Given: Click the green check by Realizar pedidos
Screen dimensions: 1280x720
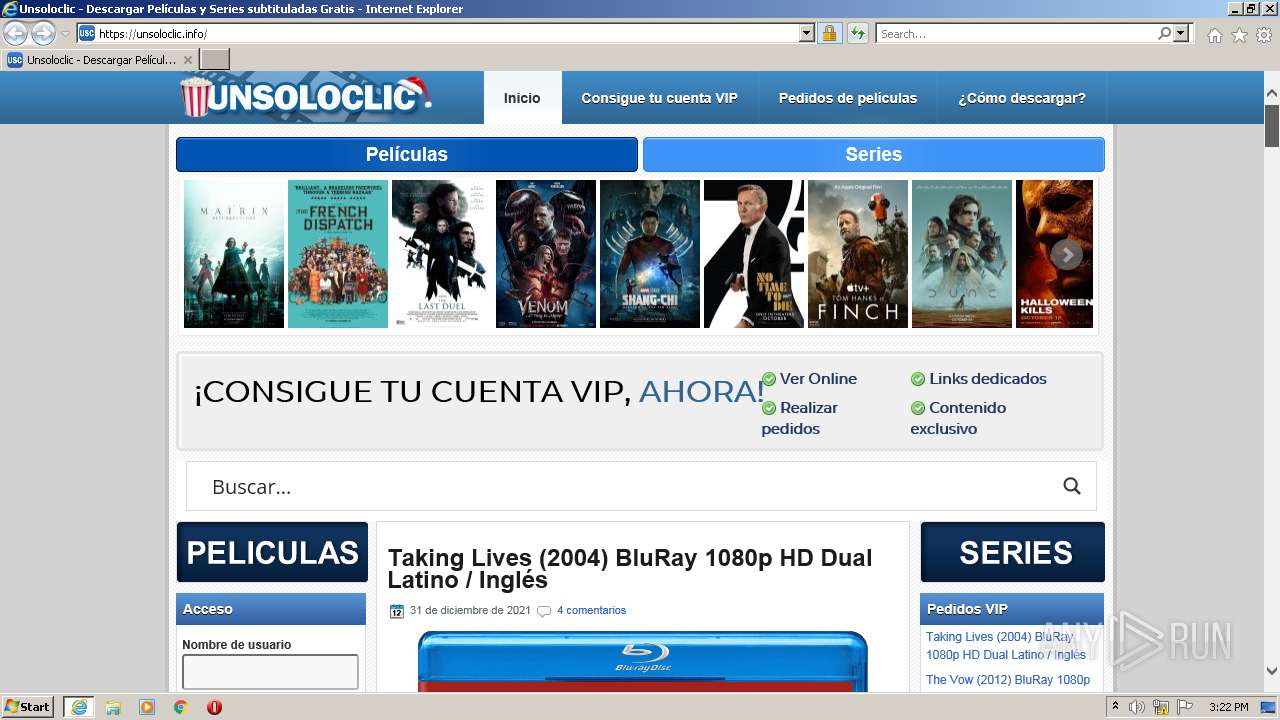Looking at the screenshot, I should 769,408.
